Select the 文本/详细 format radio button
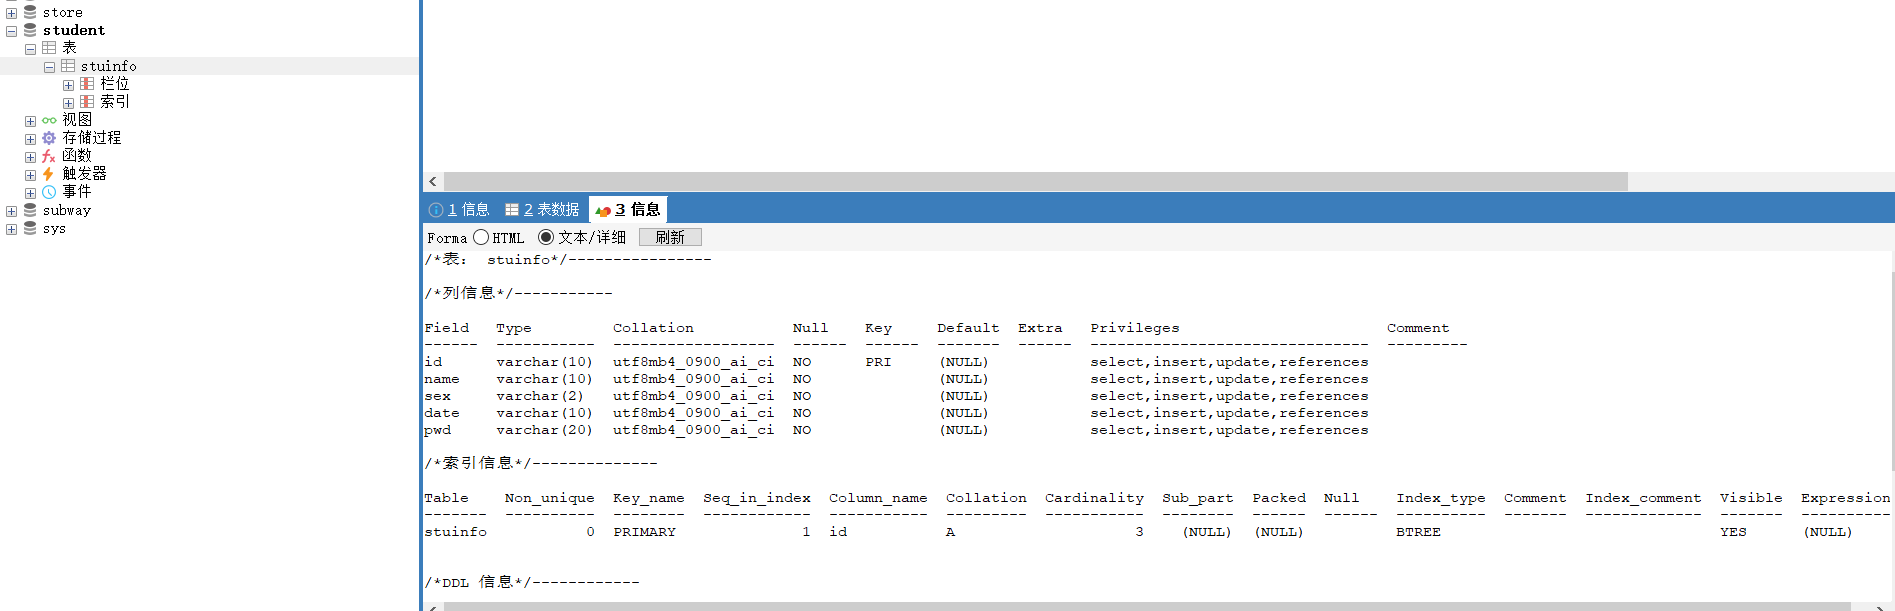1895x611 pixels. point(546,237)
